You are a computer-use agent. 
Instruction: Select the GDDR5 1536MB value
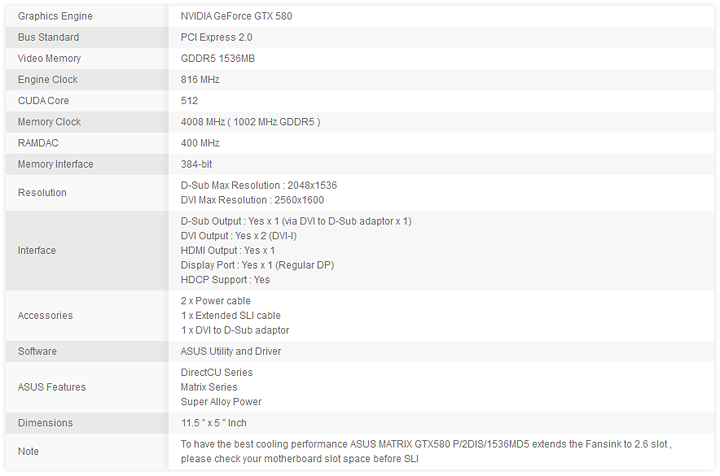217,58
